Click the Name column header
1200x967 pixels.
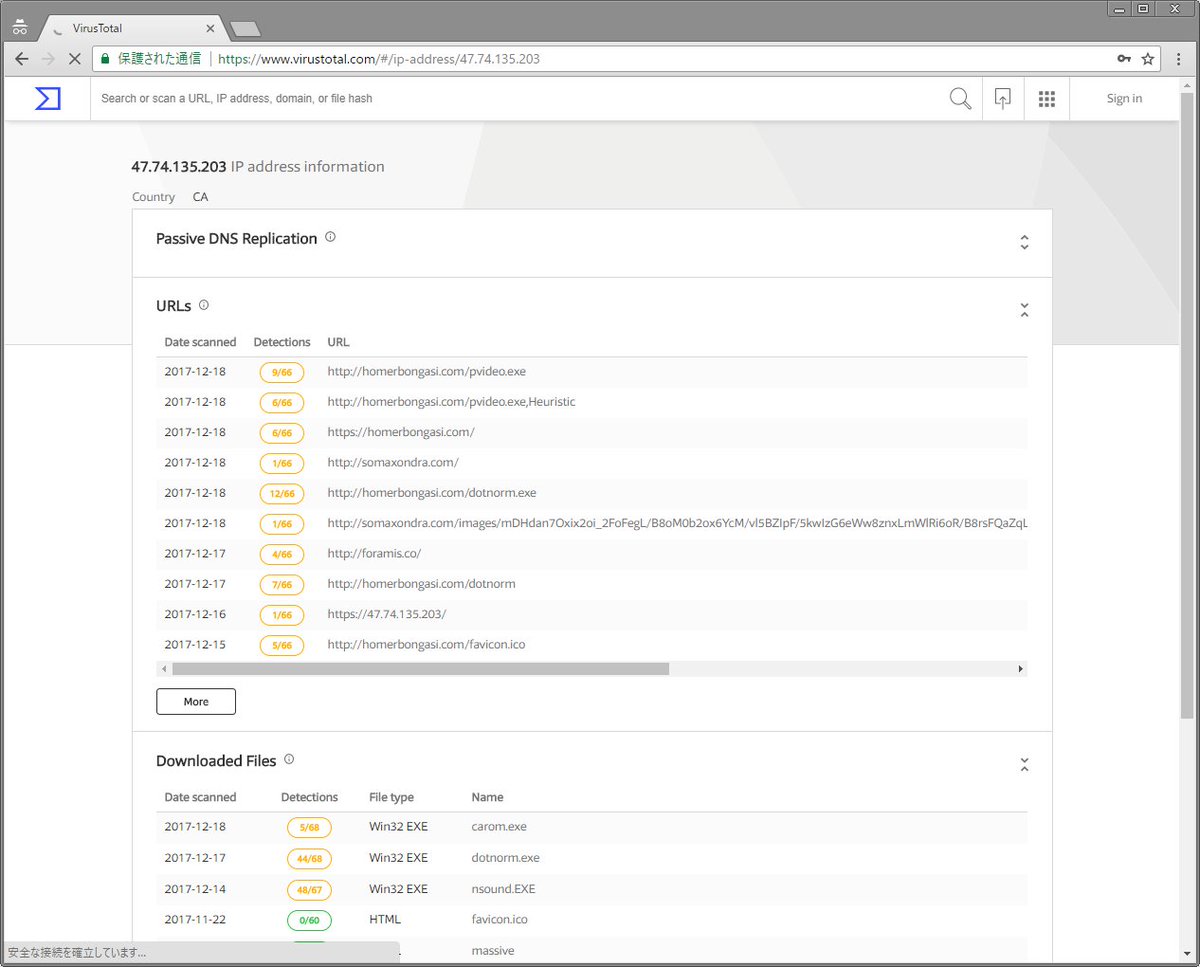[x=487, y=797]
